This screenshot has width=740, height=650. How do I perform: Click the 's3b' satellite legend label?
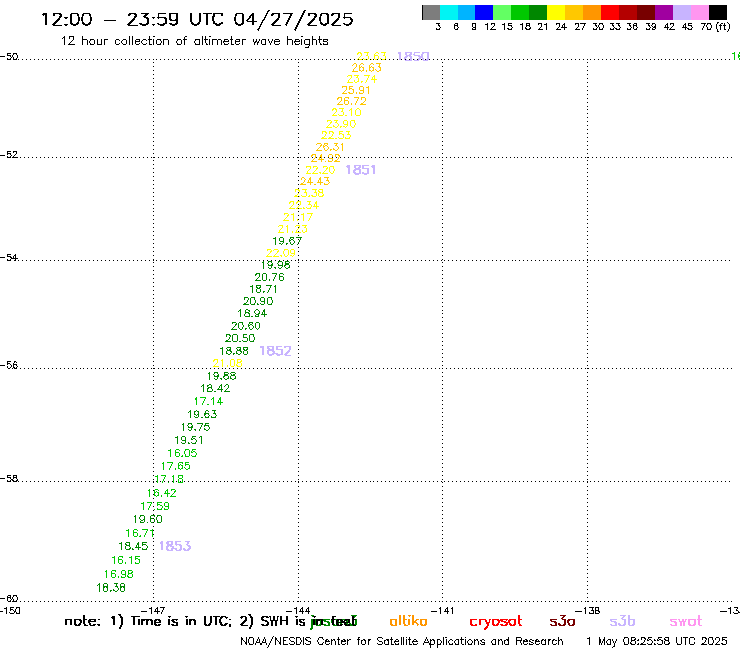622,621
